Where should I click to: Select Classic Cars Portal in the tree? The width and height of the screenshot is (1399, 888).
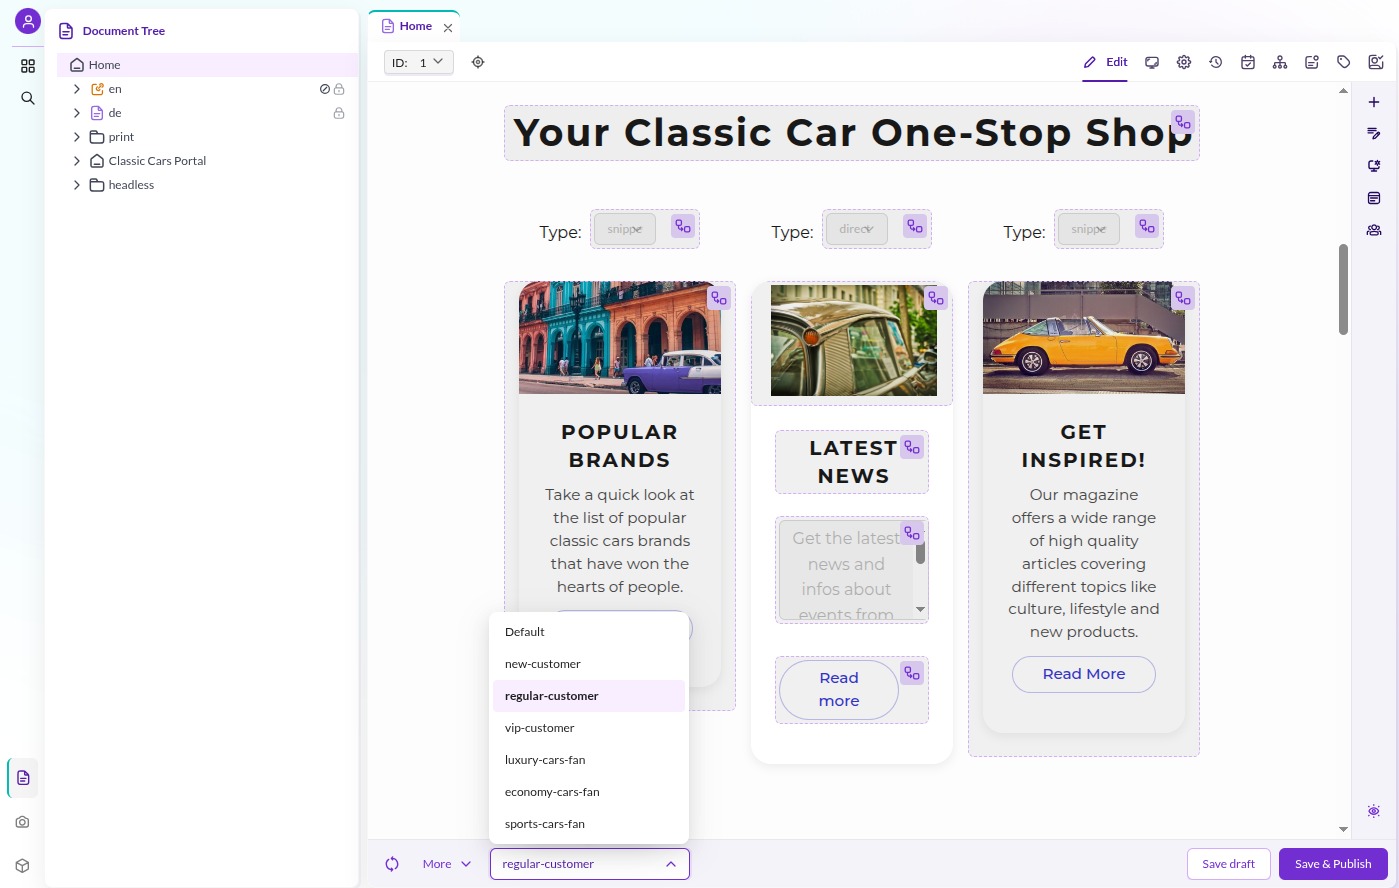pyautogui.click(x=157, y=161)
